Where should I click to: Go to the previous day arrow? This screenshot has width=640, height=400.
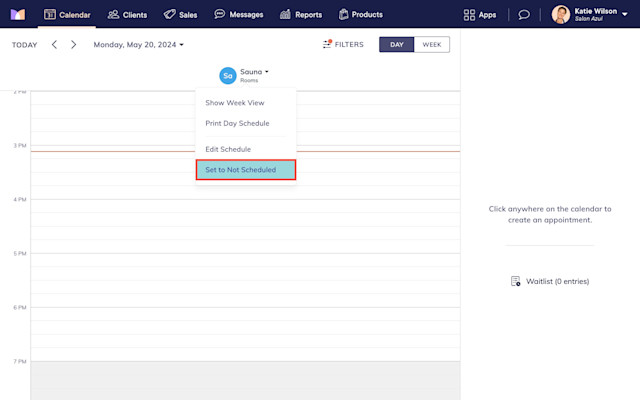pos(54,44)
